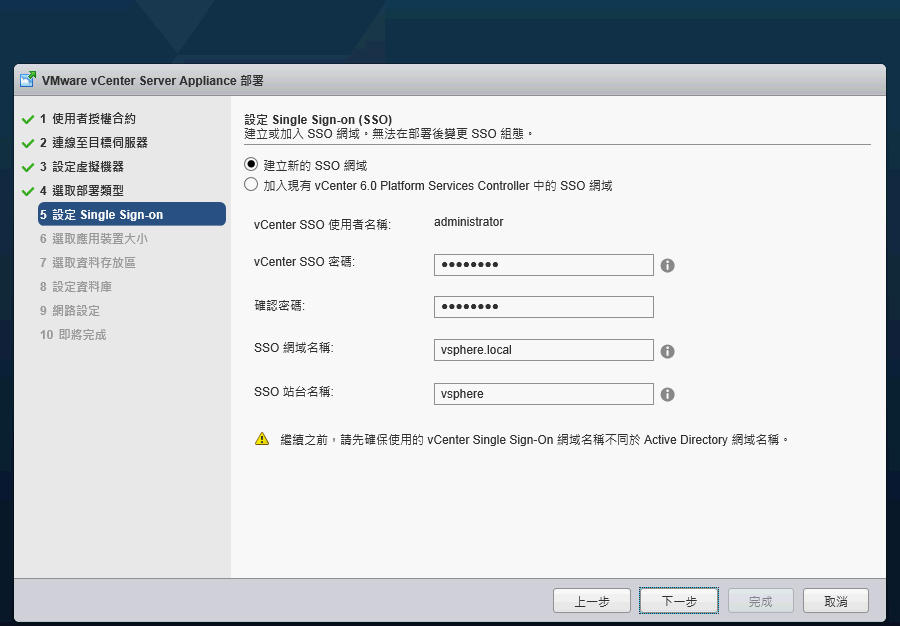Click the yellow warning triangle icon
Viewport: 900px width, 626px height.
click(262, 439)
